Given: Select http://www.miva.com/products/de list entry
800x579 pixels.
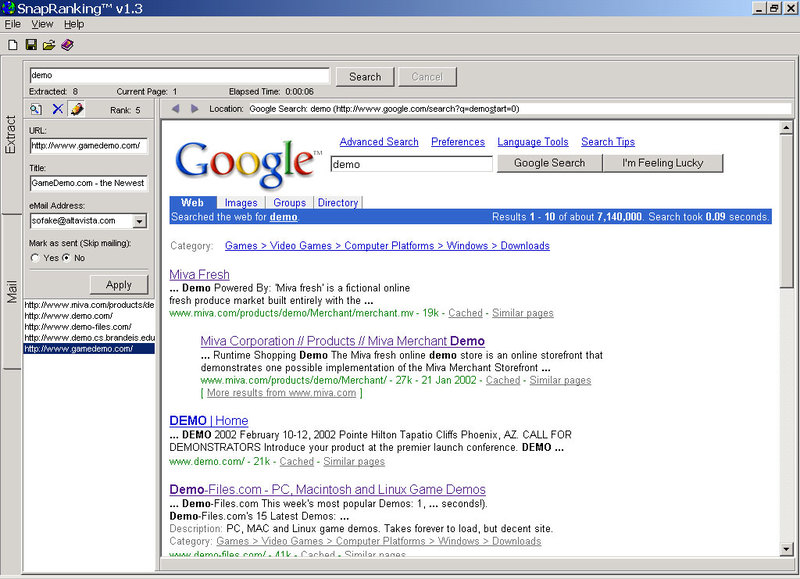Looking at the screenshot, I should 89,305.
